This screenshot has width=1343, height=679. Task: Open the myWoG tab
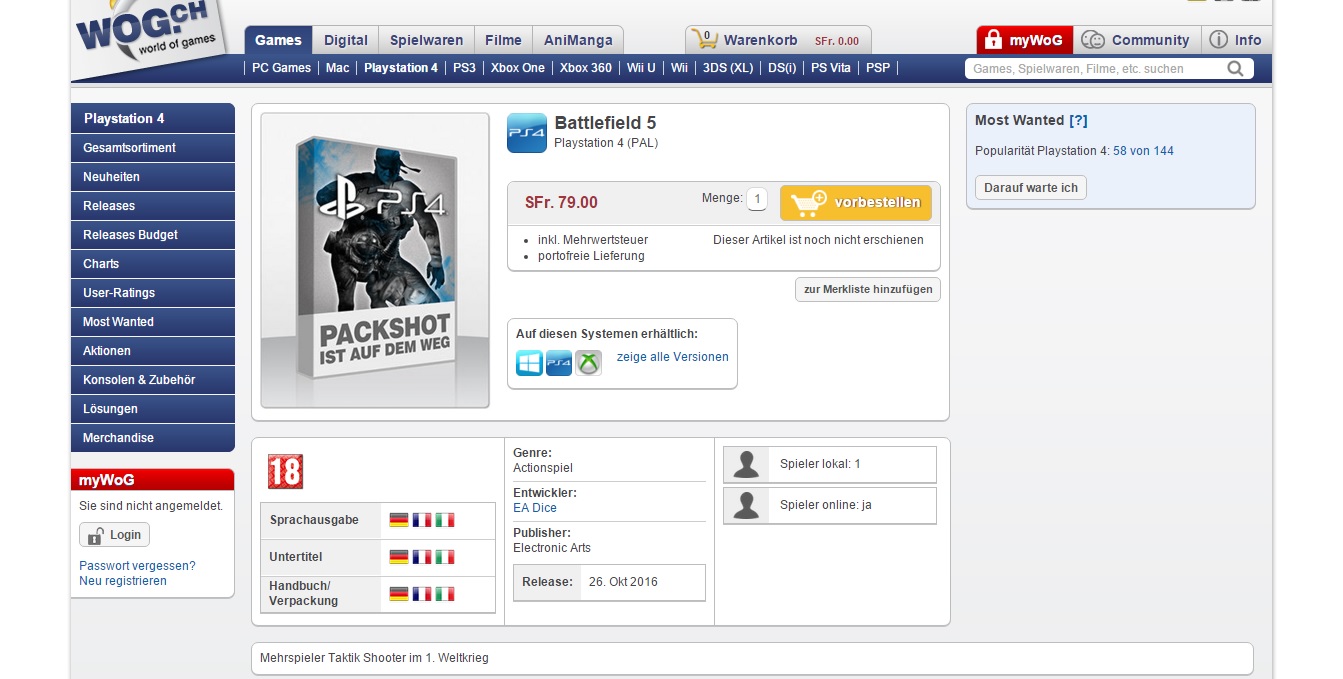(1025, 40)
